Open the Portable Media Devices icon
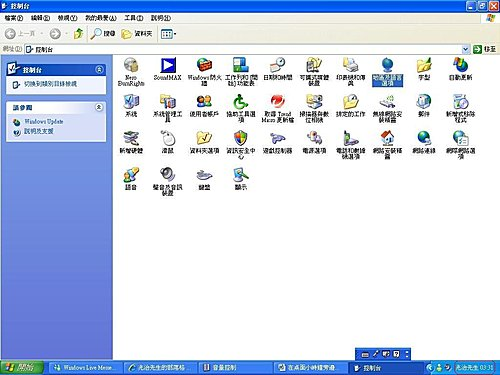The height and width of the screenshot is (375, 500). click(x=314, y=71)
